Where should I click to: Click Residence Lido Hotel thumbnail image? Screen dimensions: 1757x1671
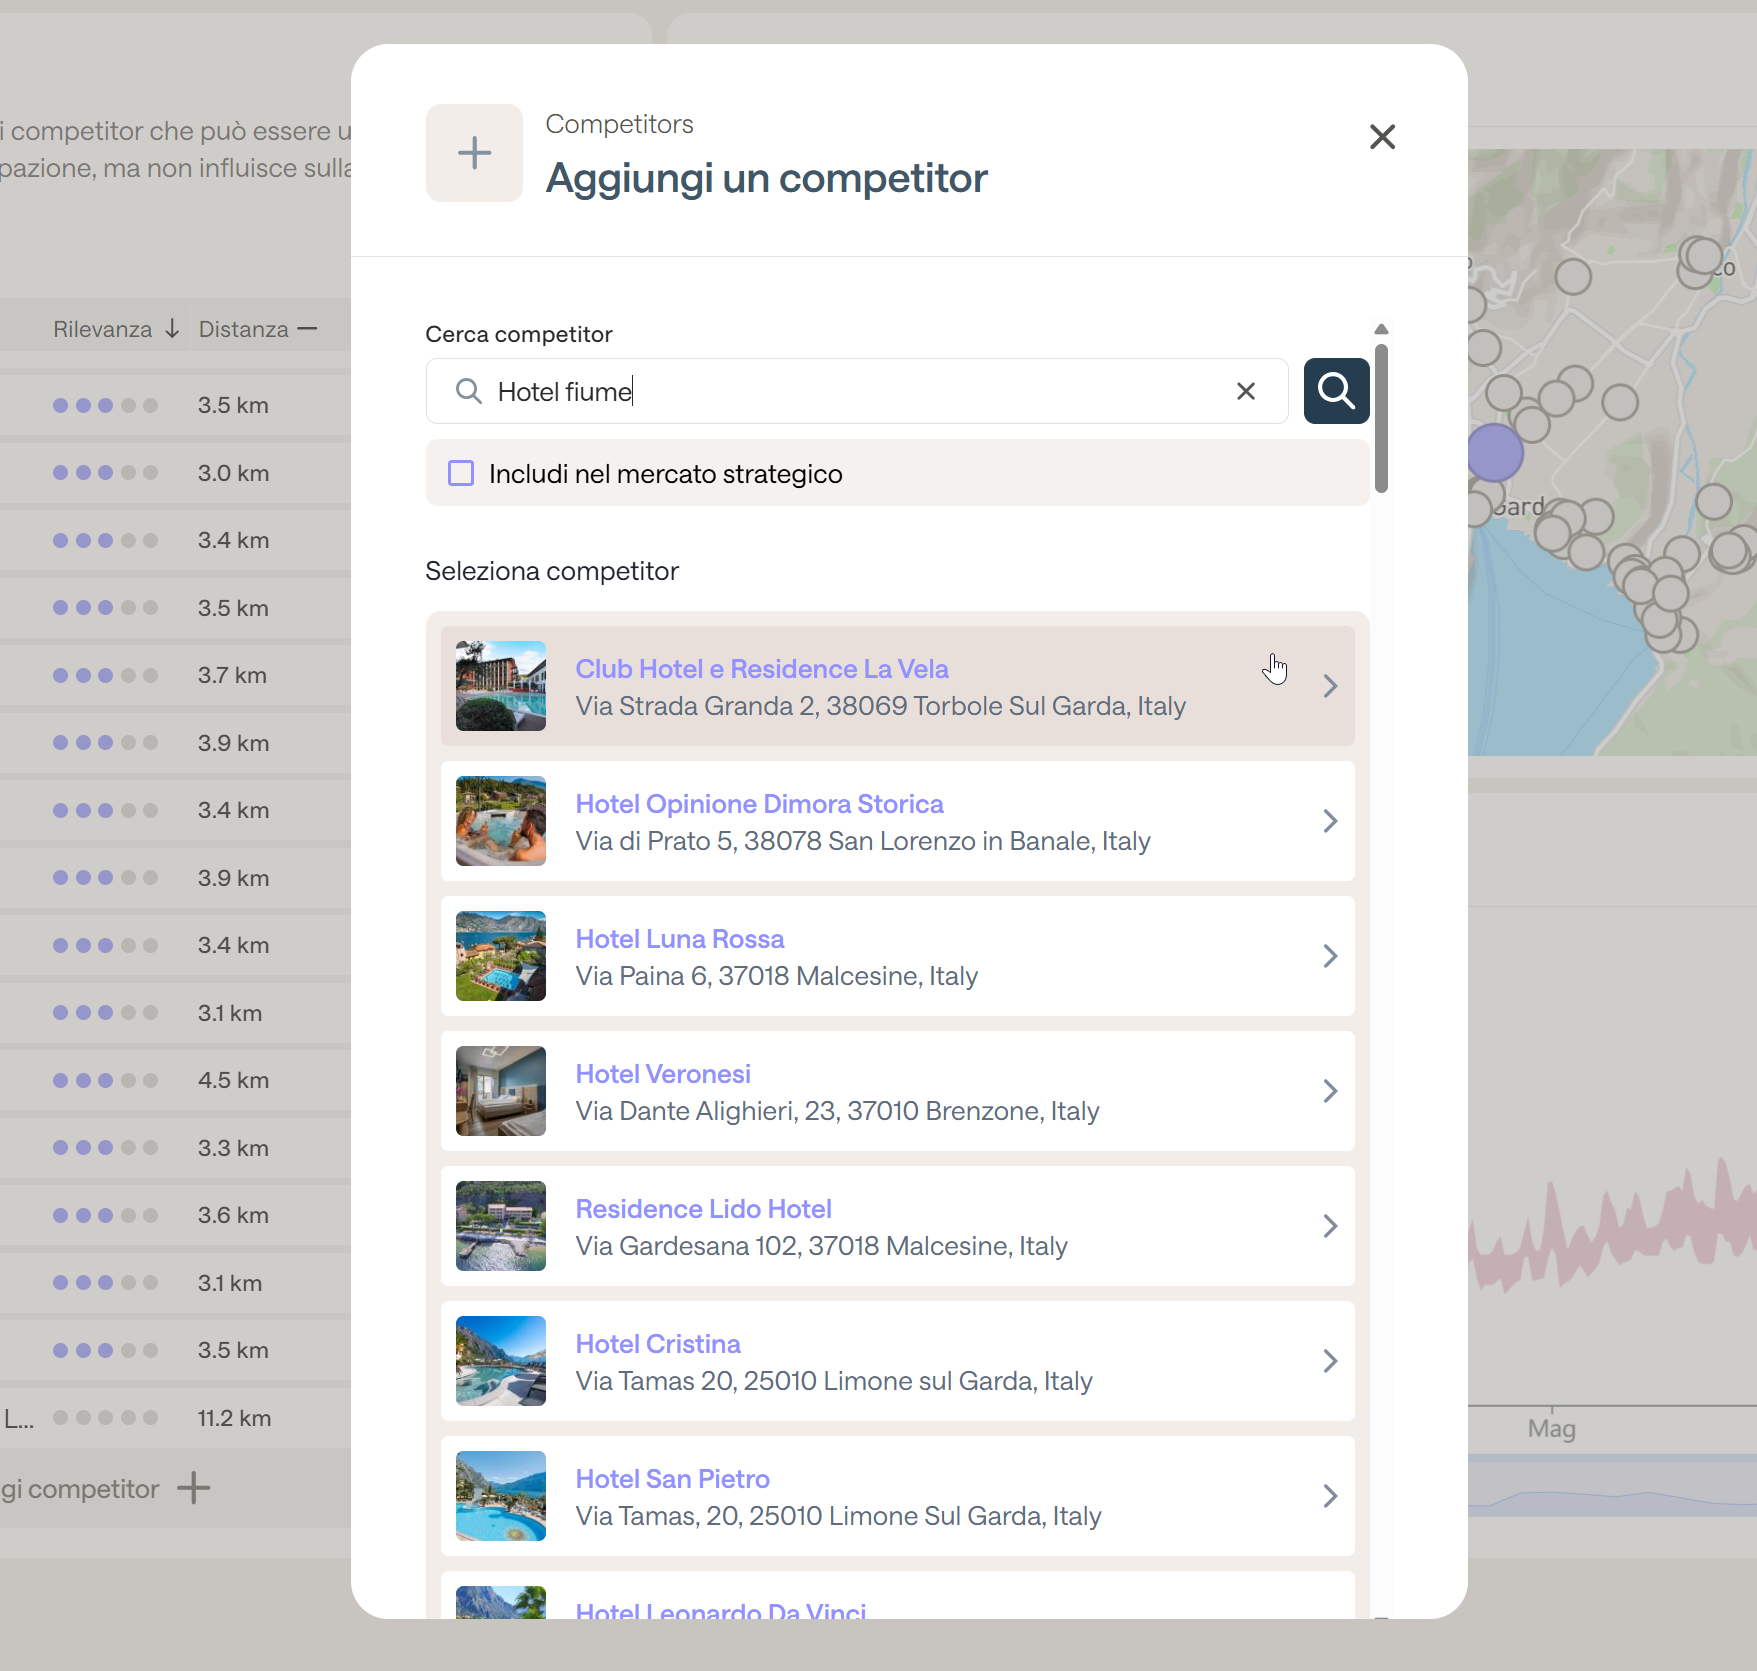pos(501,1226)
